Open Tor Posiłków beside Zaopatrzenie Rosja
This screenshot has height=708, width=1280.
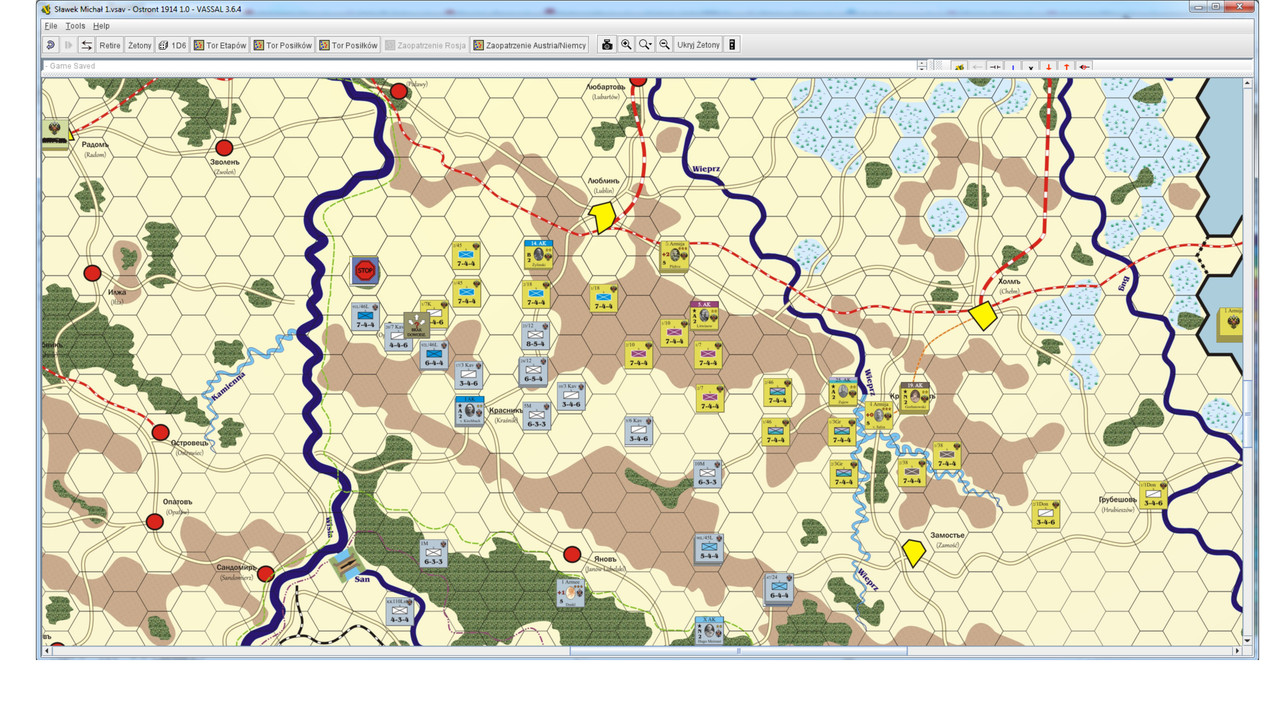[349, 45]
